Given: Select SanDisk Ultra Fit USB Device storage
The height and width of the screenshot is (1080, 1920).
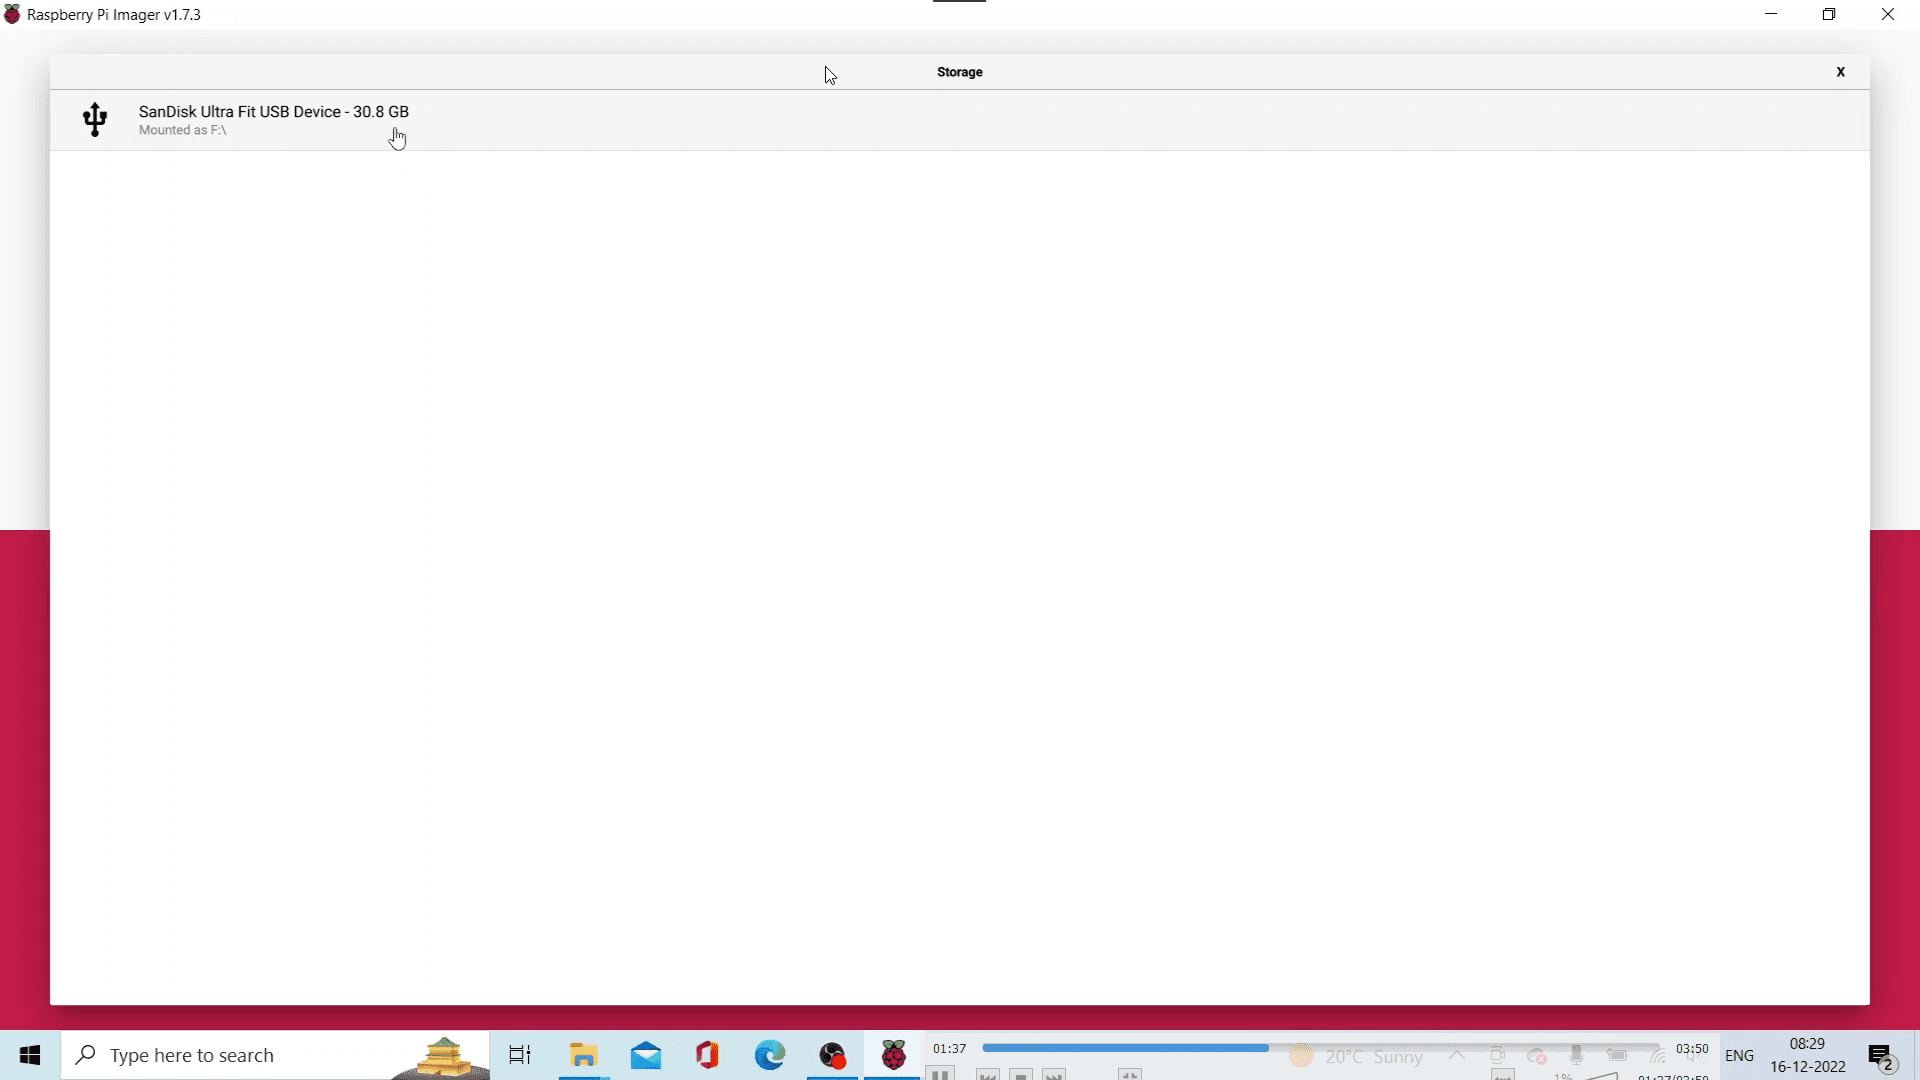Looking at the screenshot, I should (x=959, y=120).
